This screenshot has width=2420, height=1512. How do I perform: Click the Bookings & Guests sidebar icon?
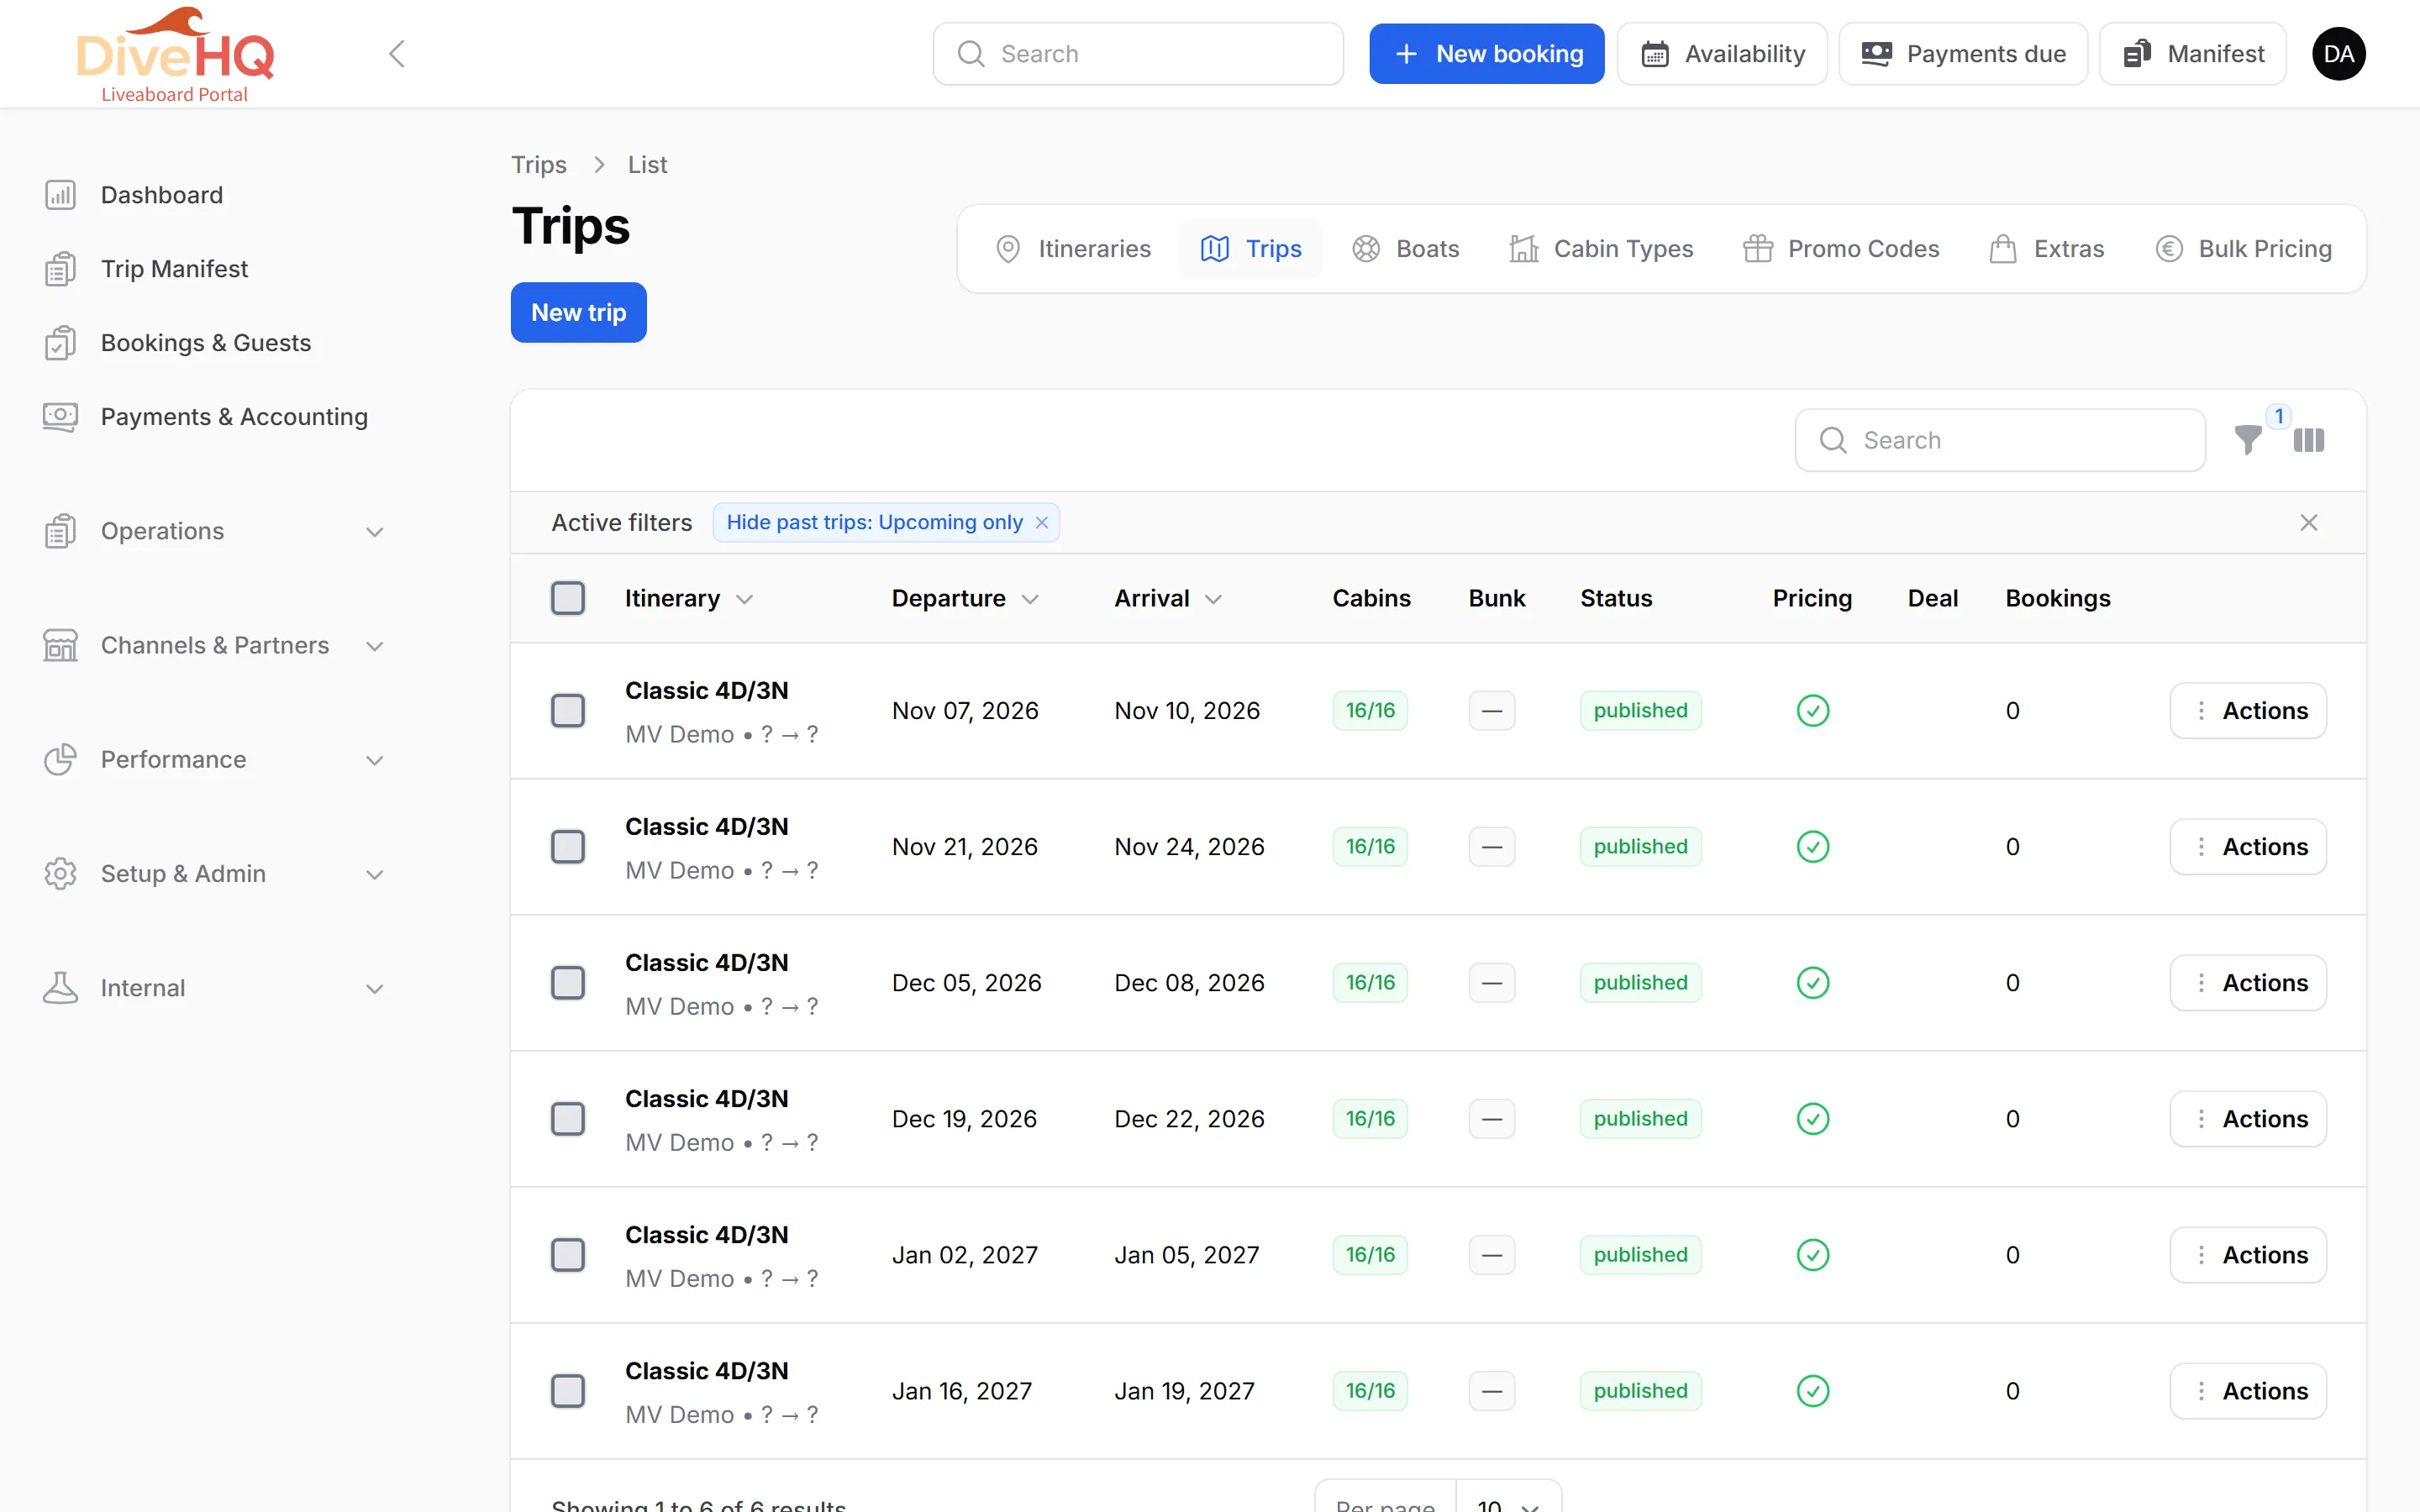tap(60, 343)
